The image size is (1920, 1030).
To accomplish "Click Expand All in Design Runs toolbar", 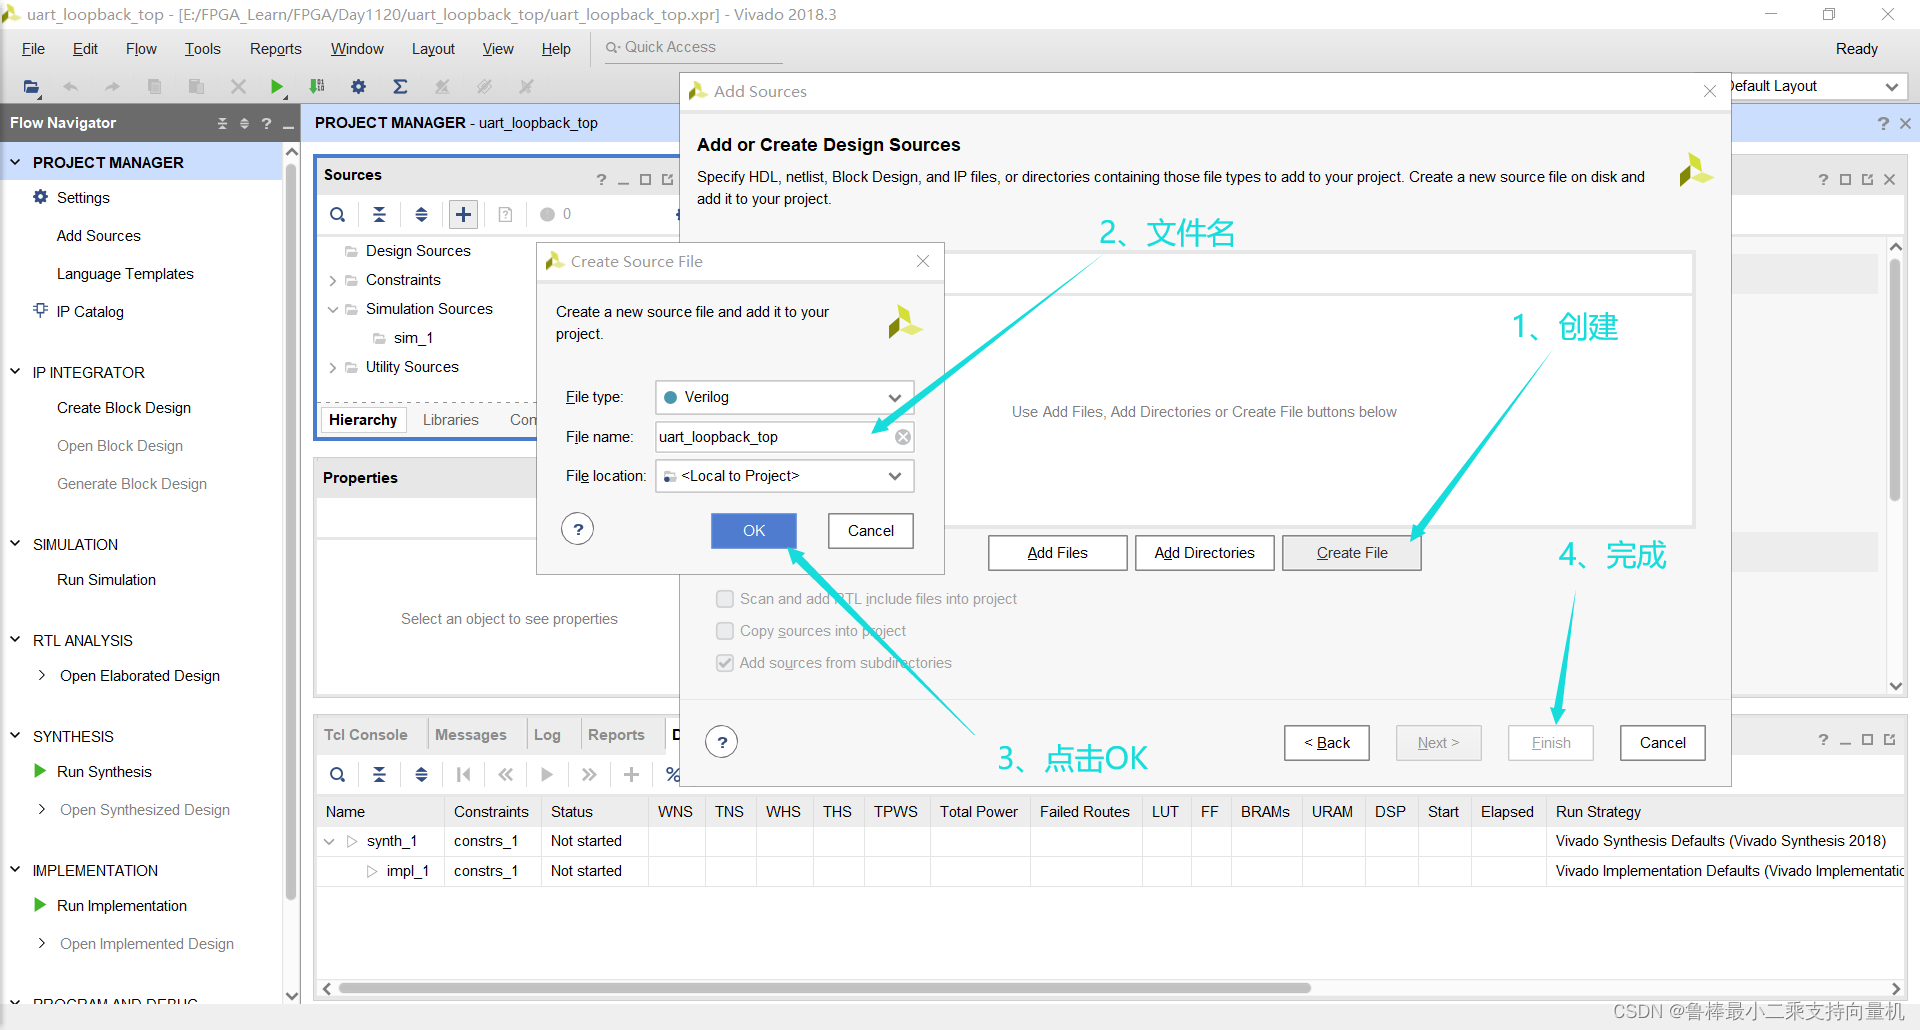I will [x=421, y=774].
